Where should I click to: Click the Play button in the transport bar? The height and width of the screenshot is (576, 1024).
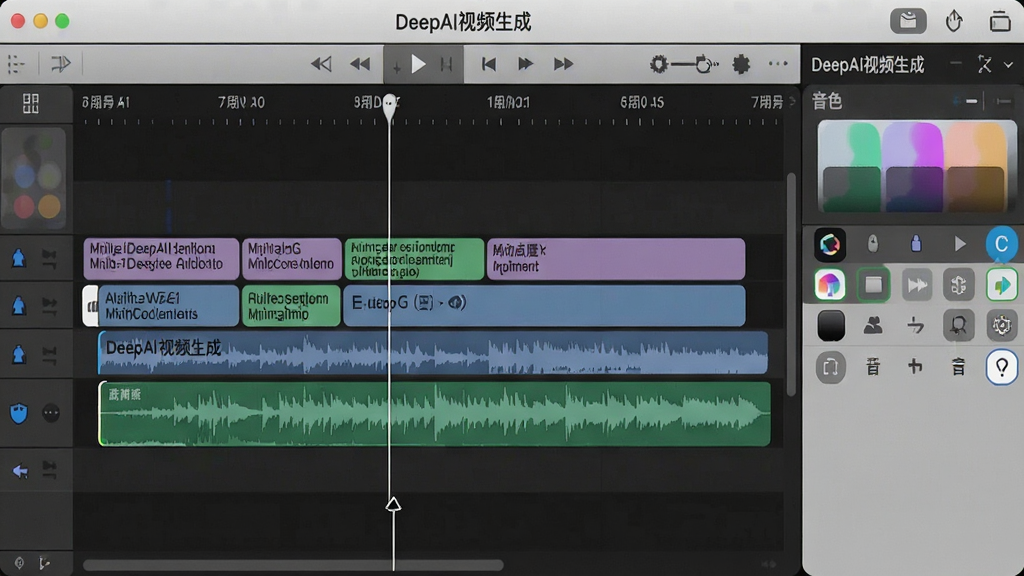pyautogui.click(x=418, y=64)
